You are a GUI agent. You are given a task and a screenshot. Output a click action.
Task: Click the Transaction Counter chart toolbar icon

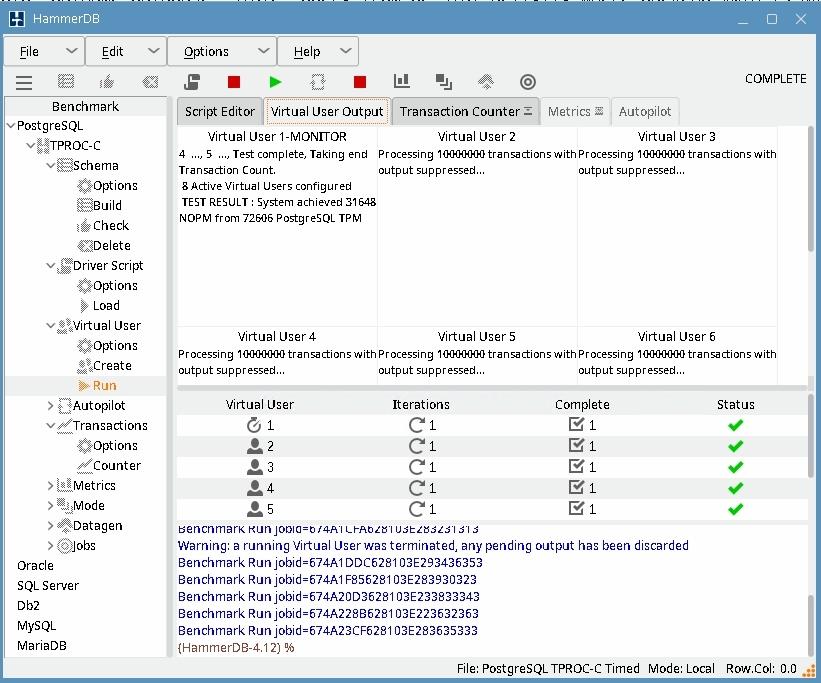[x=402, y=82]
